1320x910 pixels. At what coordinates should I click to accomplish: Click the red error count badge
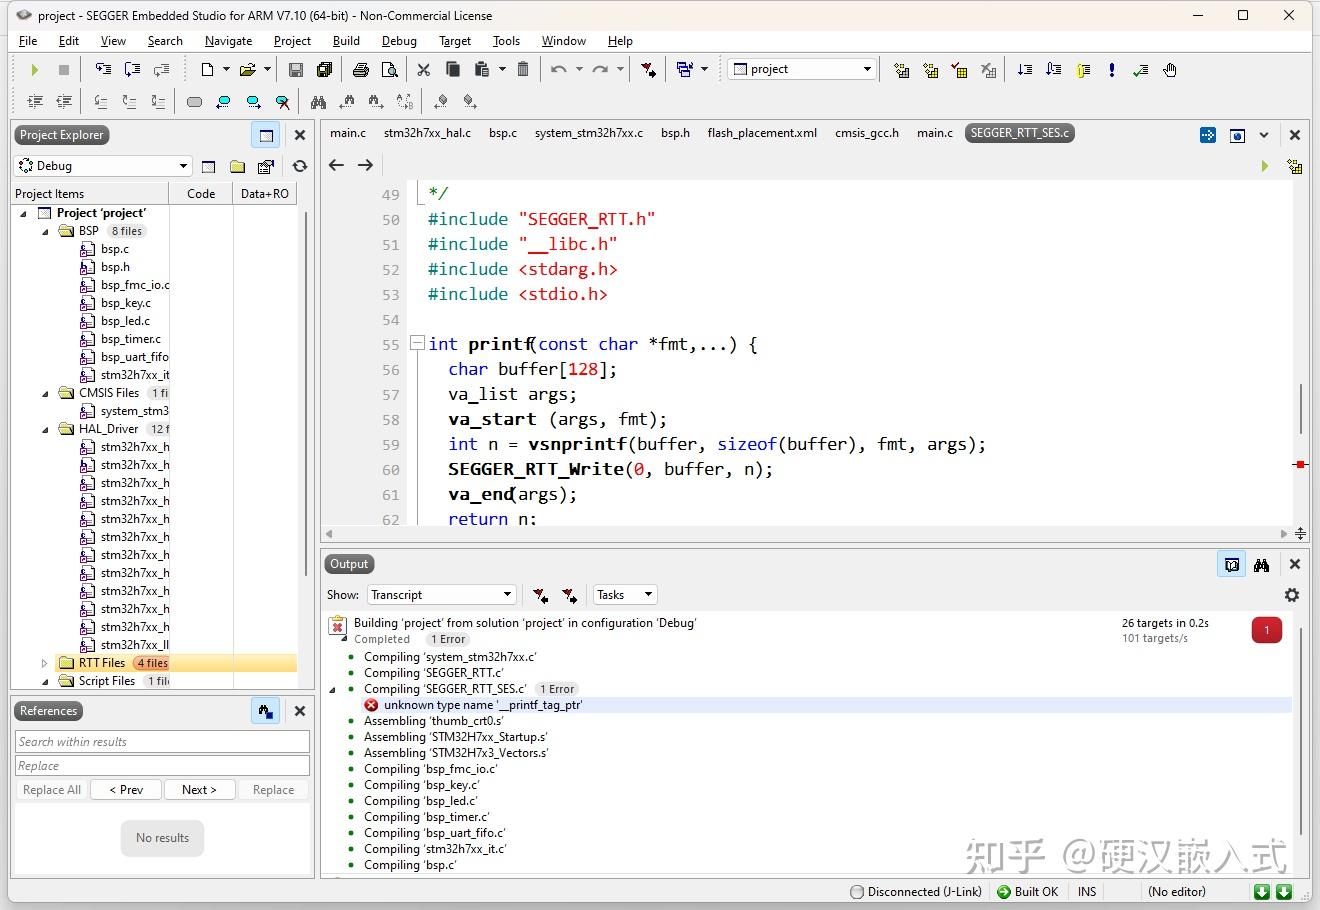pos(1266,630)
